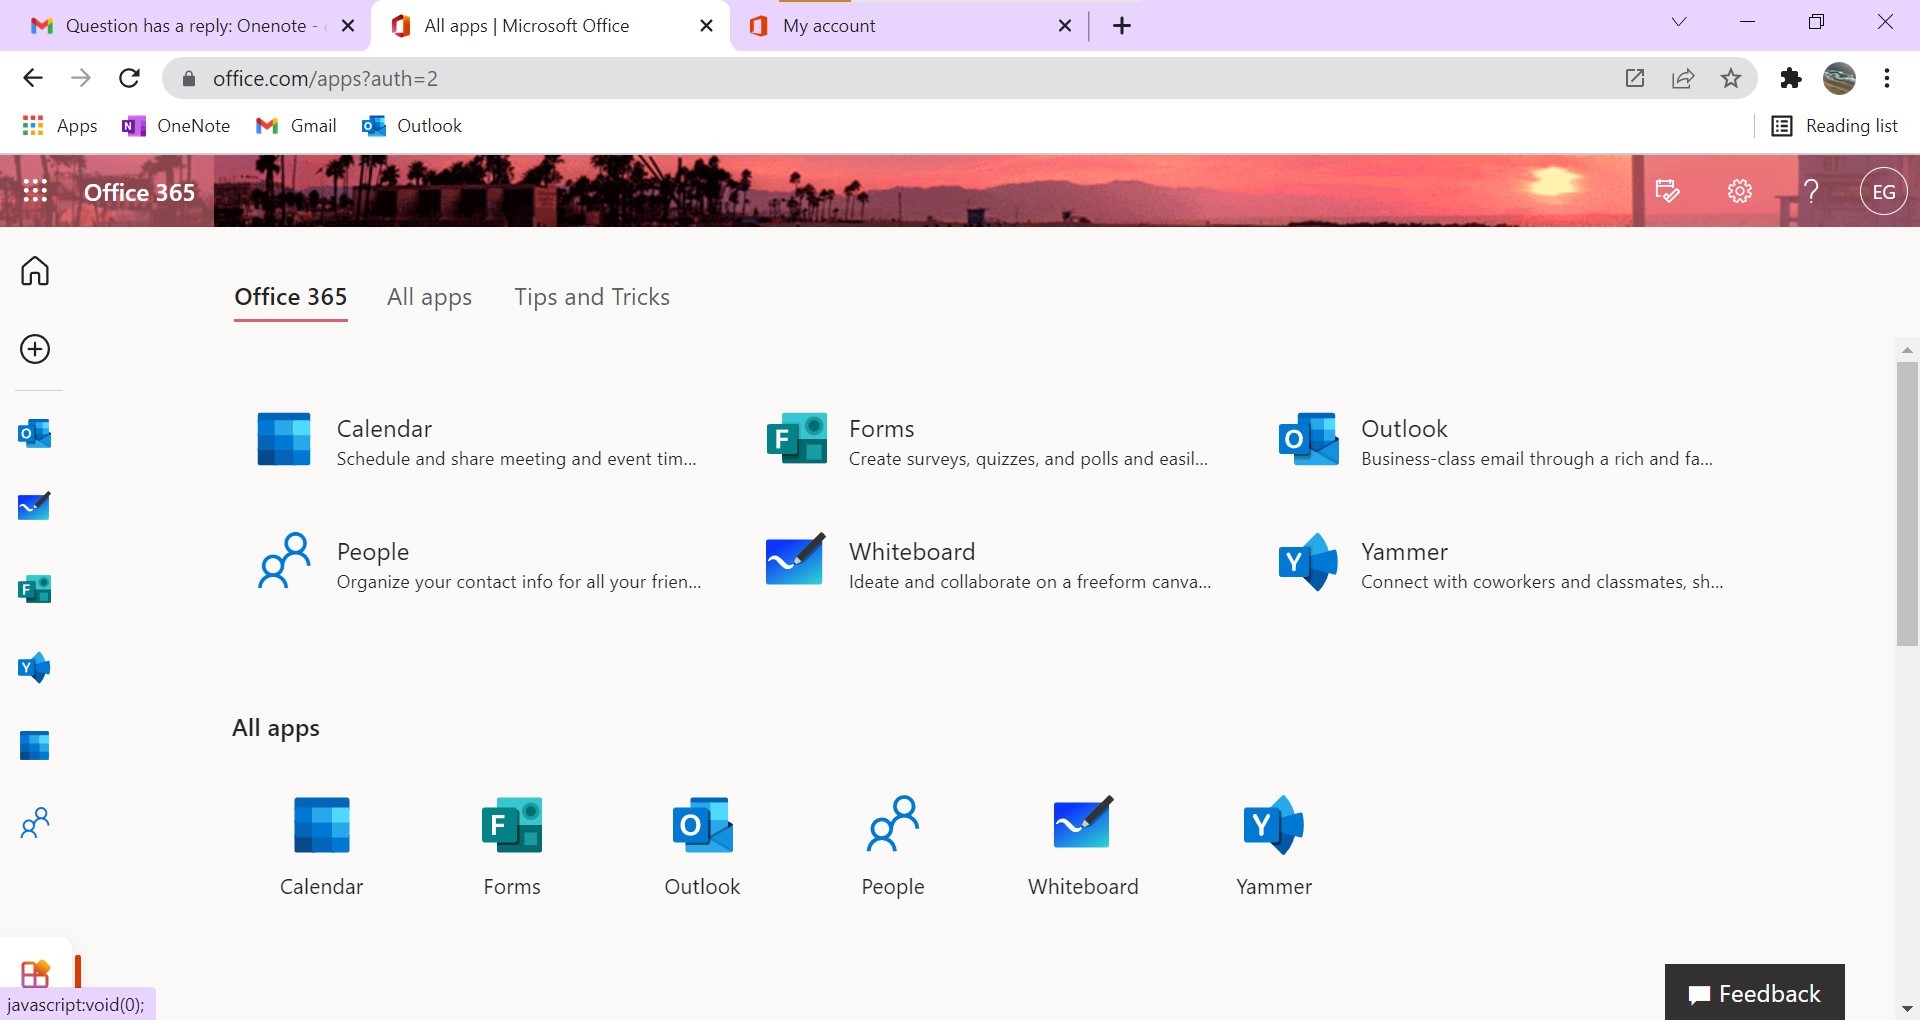Screen dimensions: 1920x1020
Task: Click the Share this page icon
Action: pos(1683,78)
